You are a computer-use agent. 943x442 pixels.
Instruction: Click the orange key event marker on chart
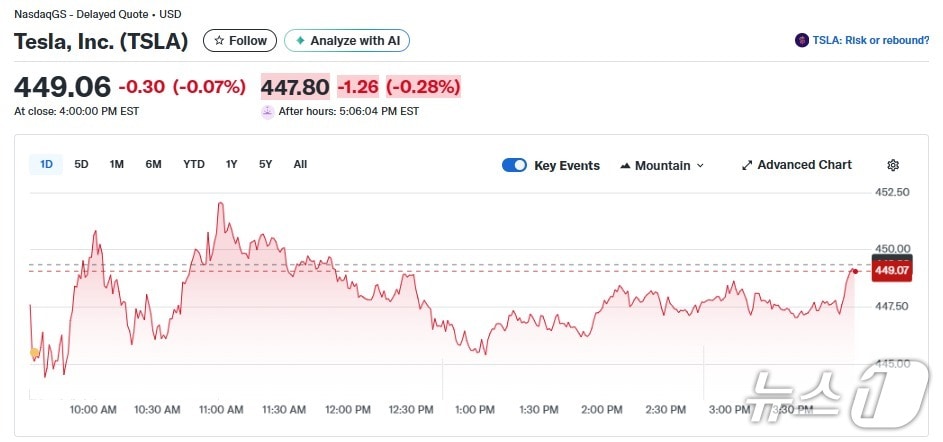pos(35,352)
